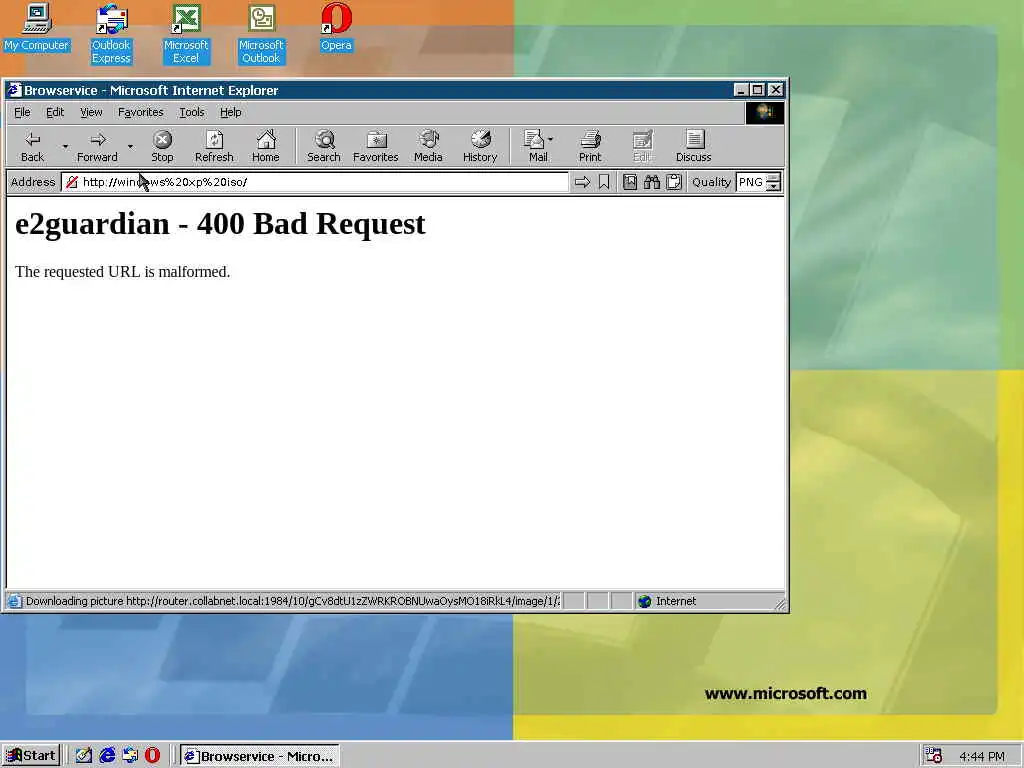Image resolution: width=1024 pixels, height=768 pixels.
Task: Click the Internet Explorer throbber logo
Action: point(765,113)
